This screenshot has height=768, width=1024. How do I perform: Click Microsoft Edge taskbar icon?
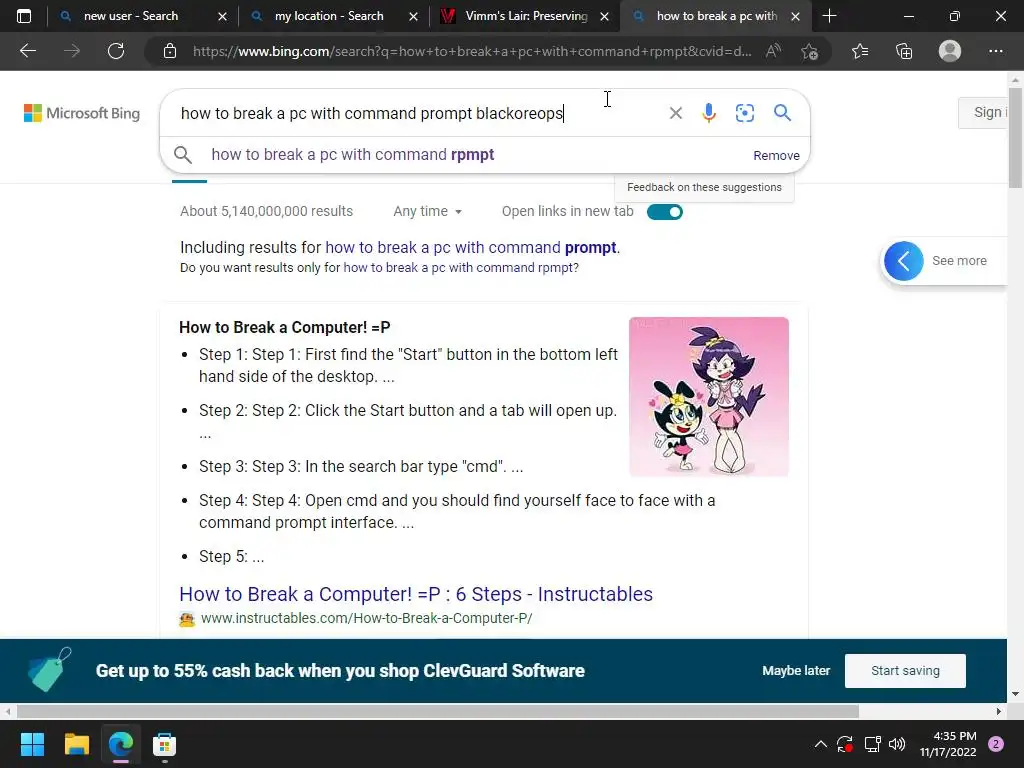[x=121, y=744]
